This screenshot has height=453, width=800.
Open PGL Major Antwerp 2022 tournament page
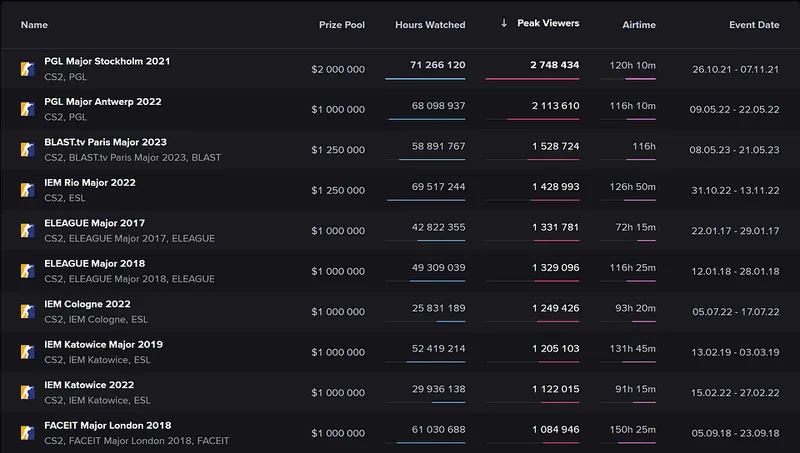(103, 102)
